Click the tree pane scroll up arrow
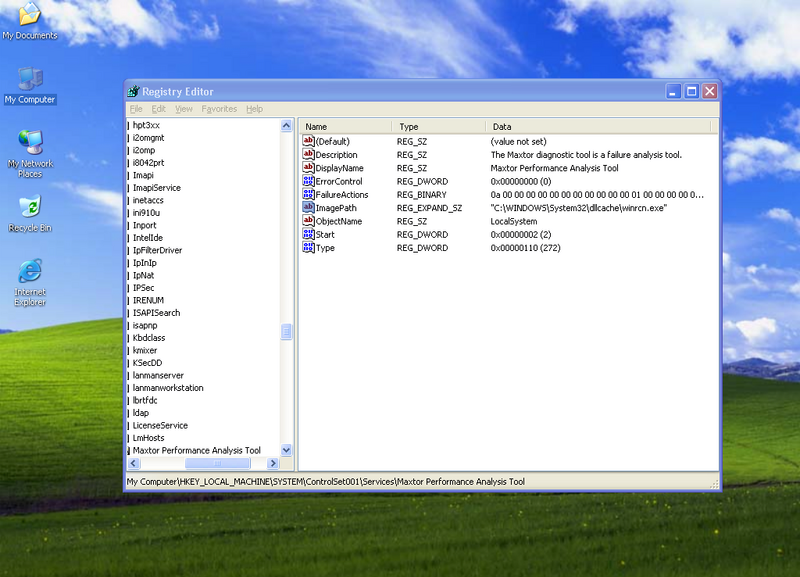This screenshot has width=800, height=577. (286, 125)
